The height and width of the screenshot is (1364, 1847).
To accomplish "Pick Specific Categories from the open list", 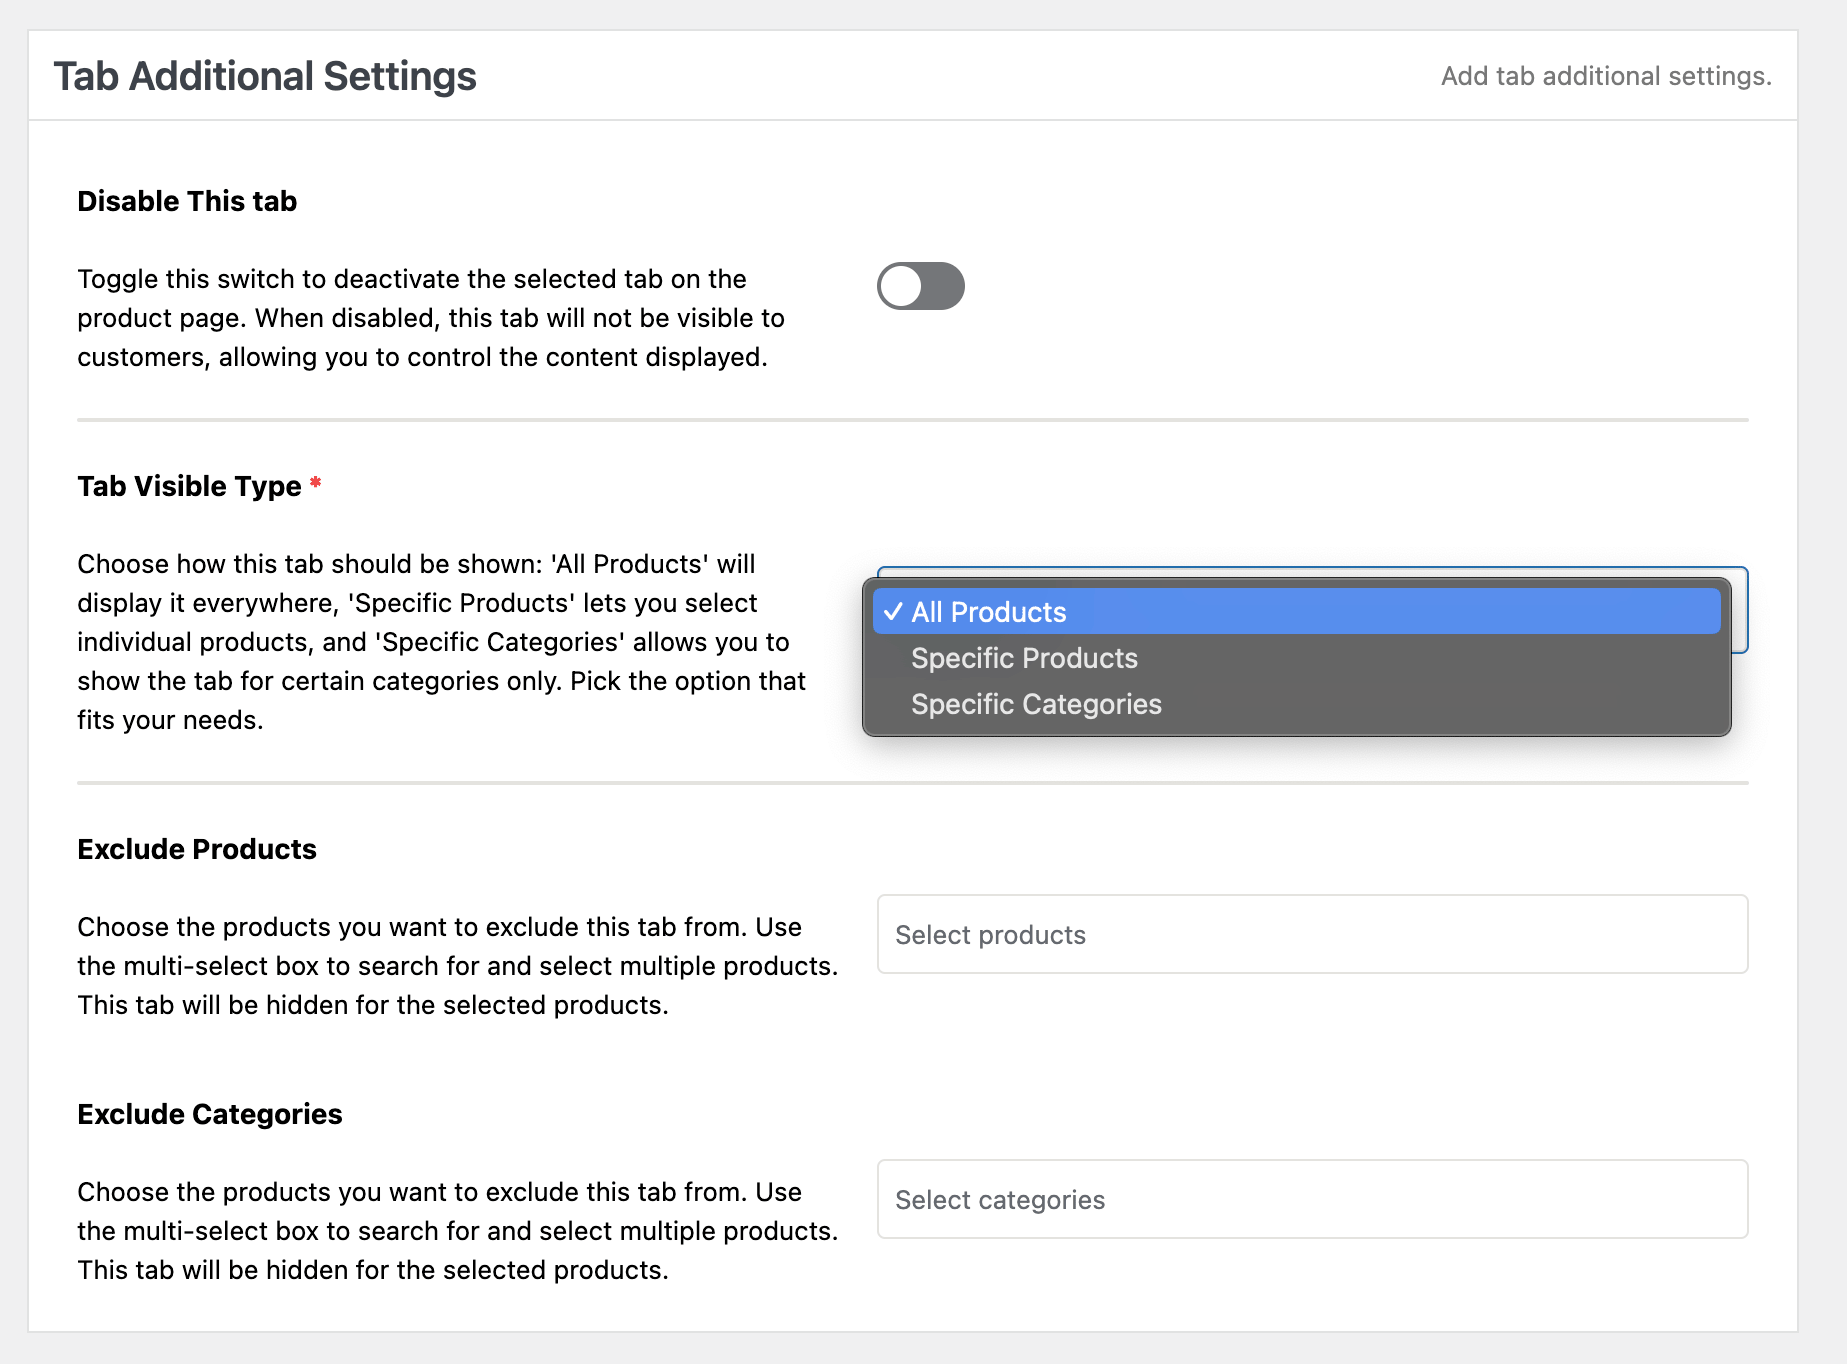I will (1035, 704).
